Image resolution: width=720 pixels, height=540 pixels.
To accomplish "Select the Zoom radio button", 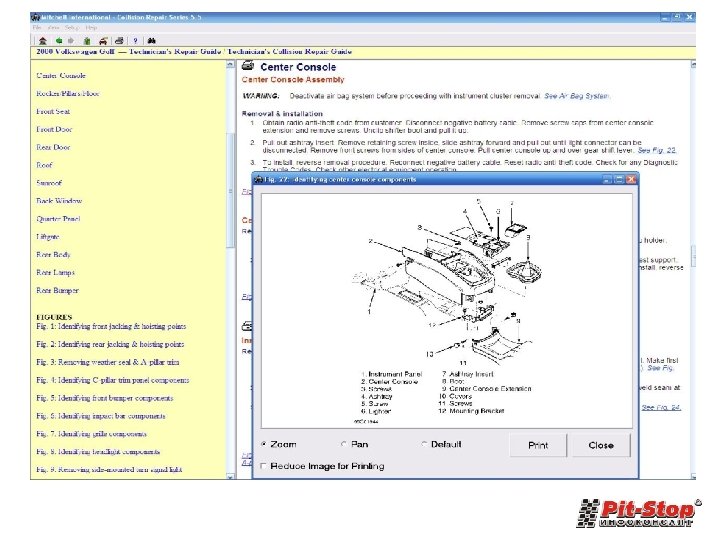I will tap(264, 444).
